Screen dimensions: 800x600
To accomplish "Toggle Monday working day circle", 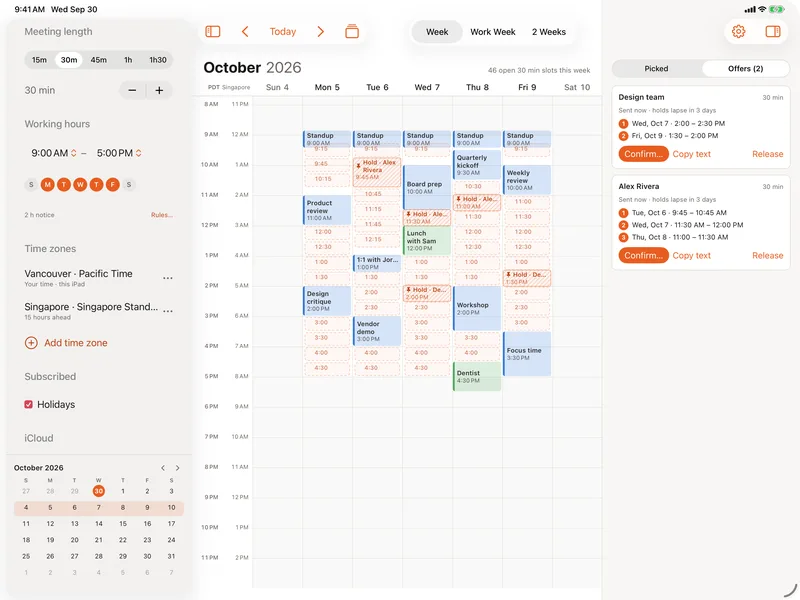I will coord(47,185).
